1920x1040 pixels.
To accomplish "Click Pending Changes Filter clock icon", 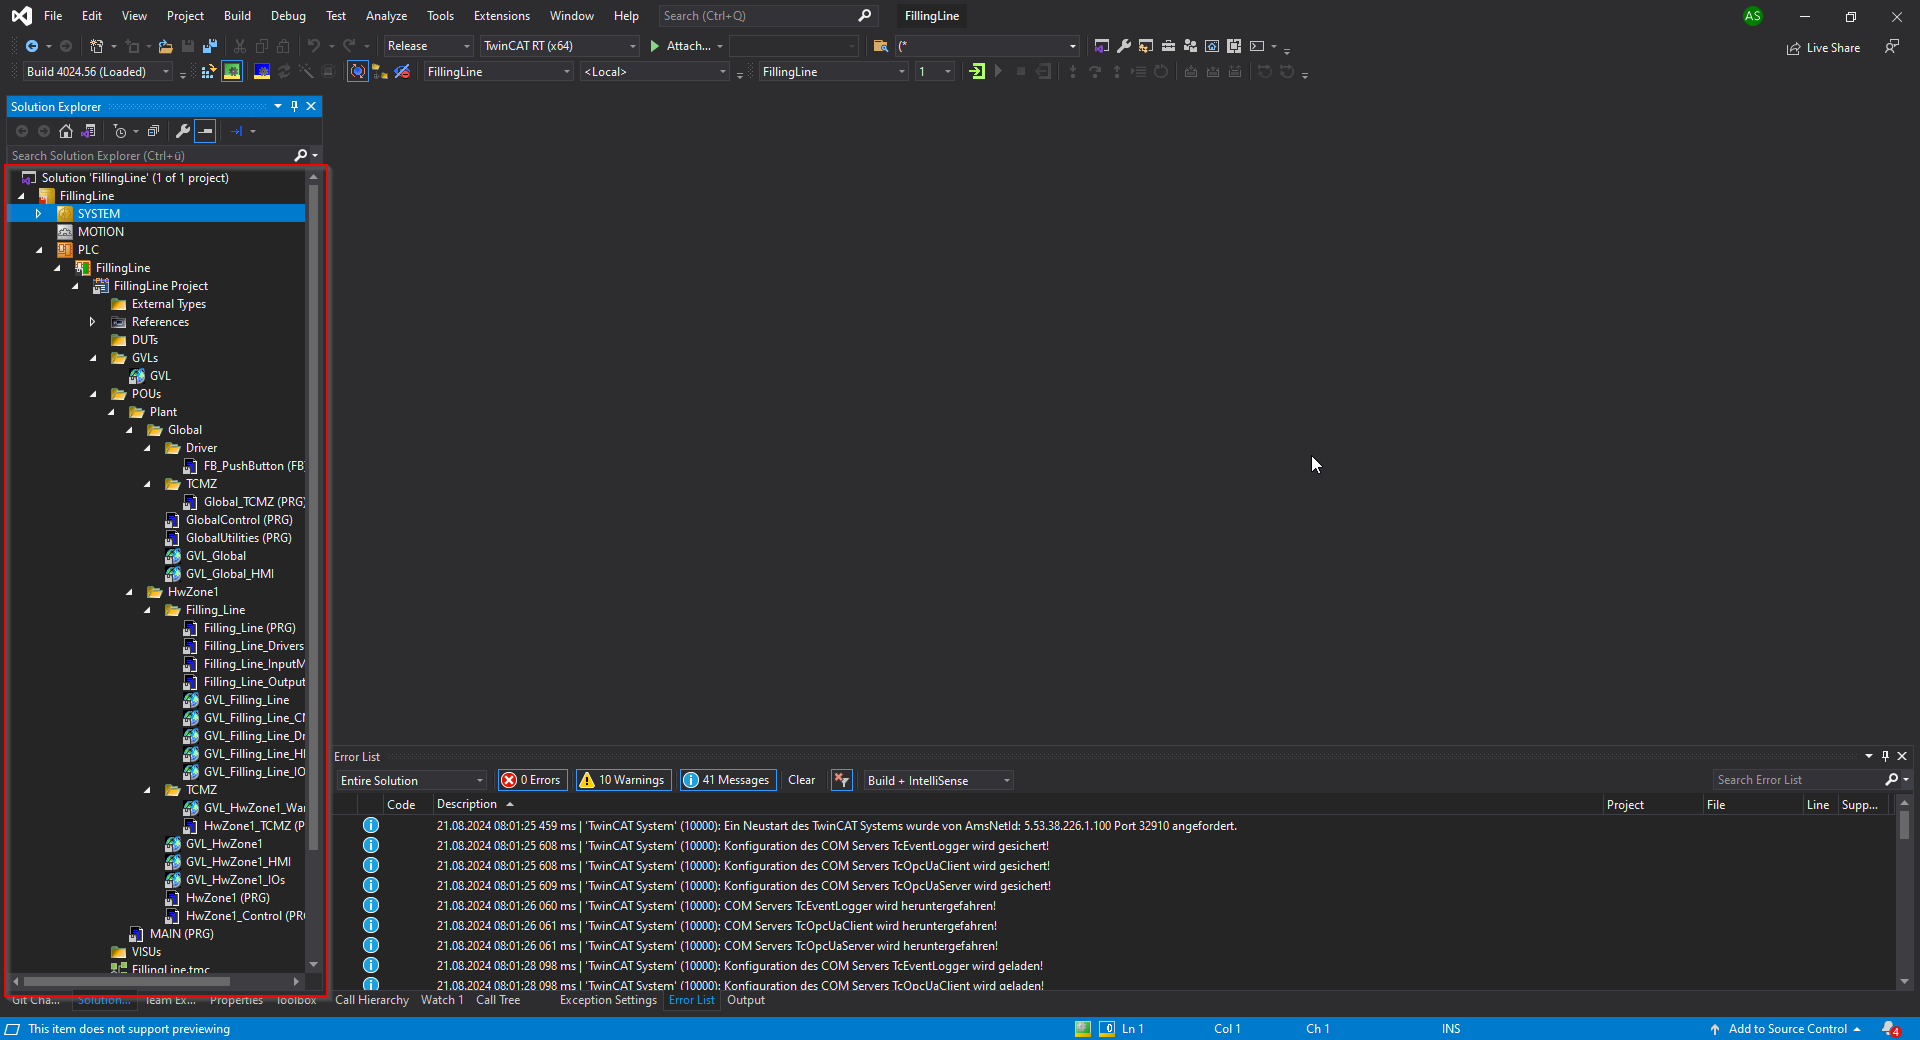I will coord(120,131).
